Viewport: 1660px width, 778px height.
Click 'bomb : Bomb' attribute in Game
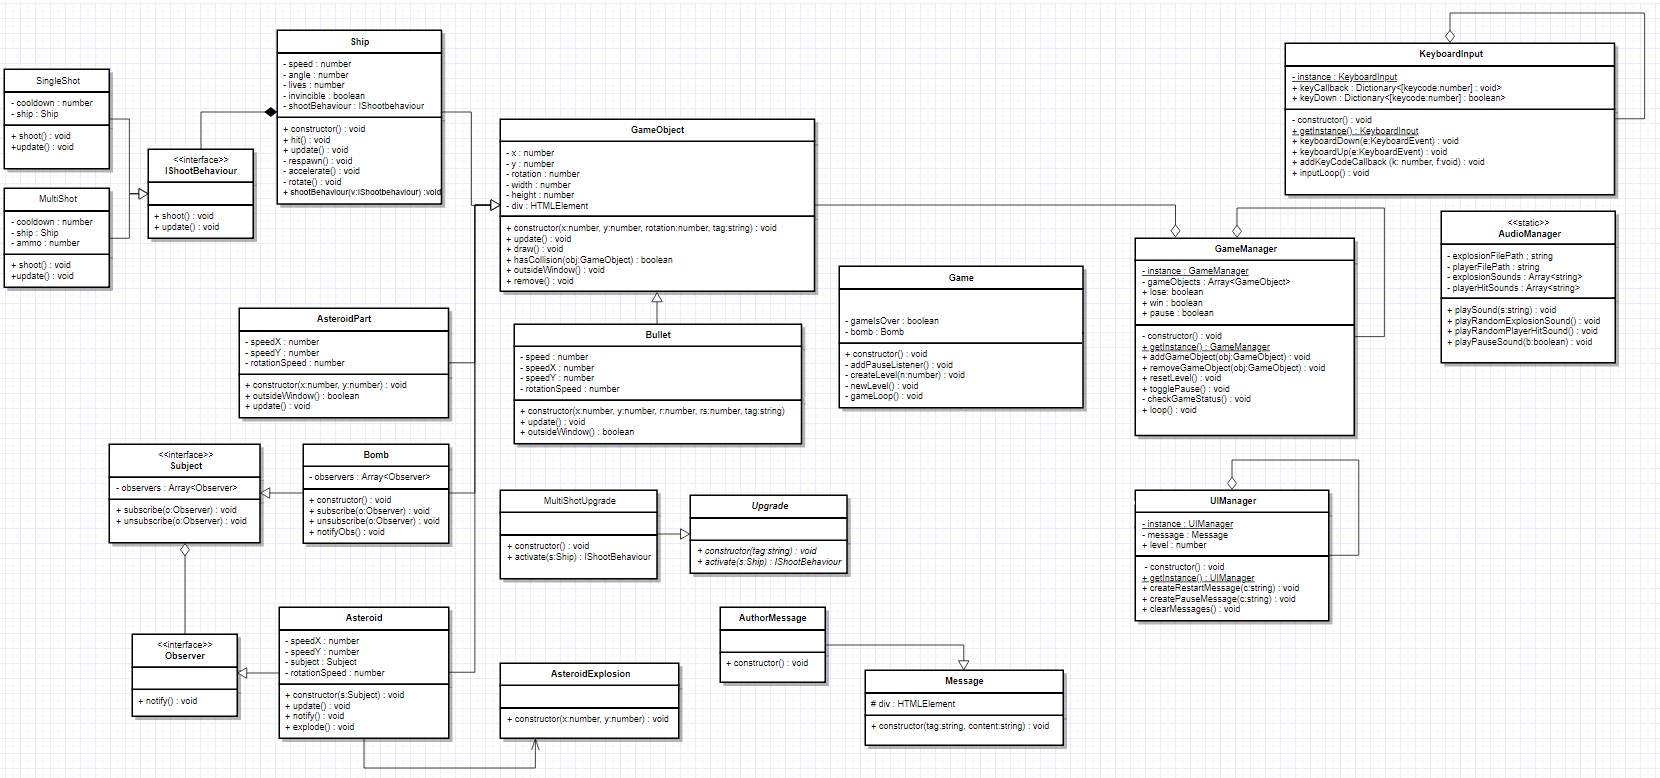tap(875, 332)
